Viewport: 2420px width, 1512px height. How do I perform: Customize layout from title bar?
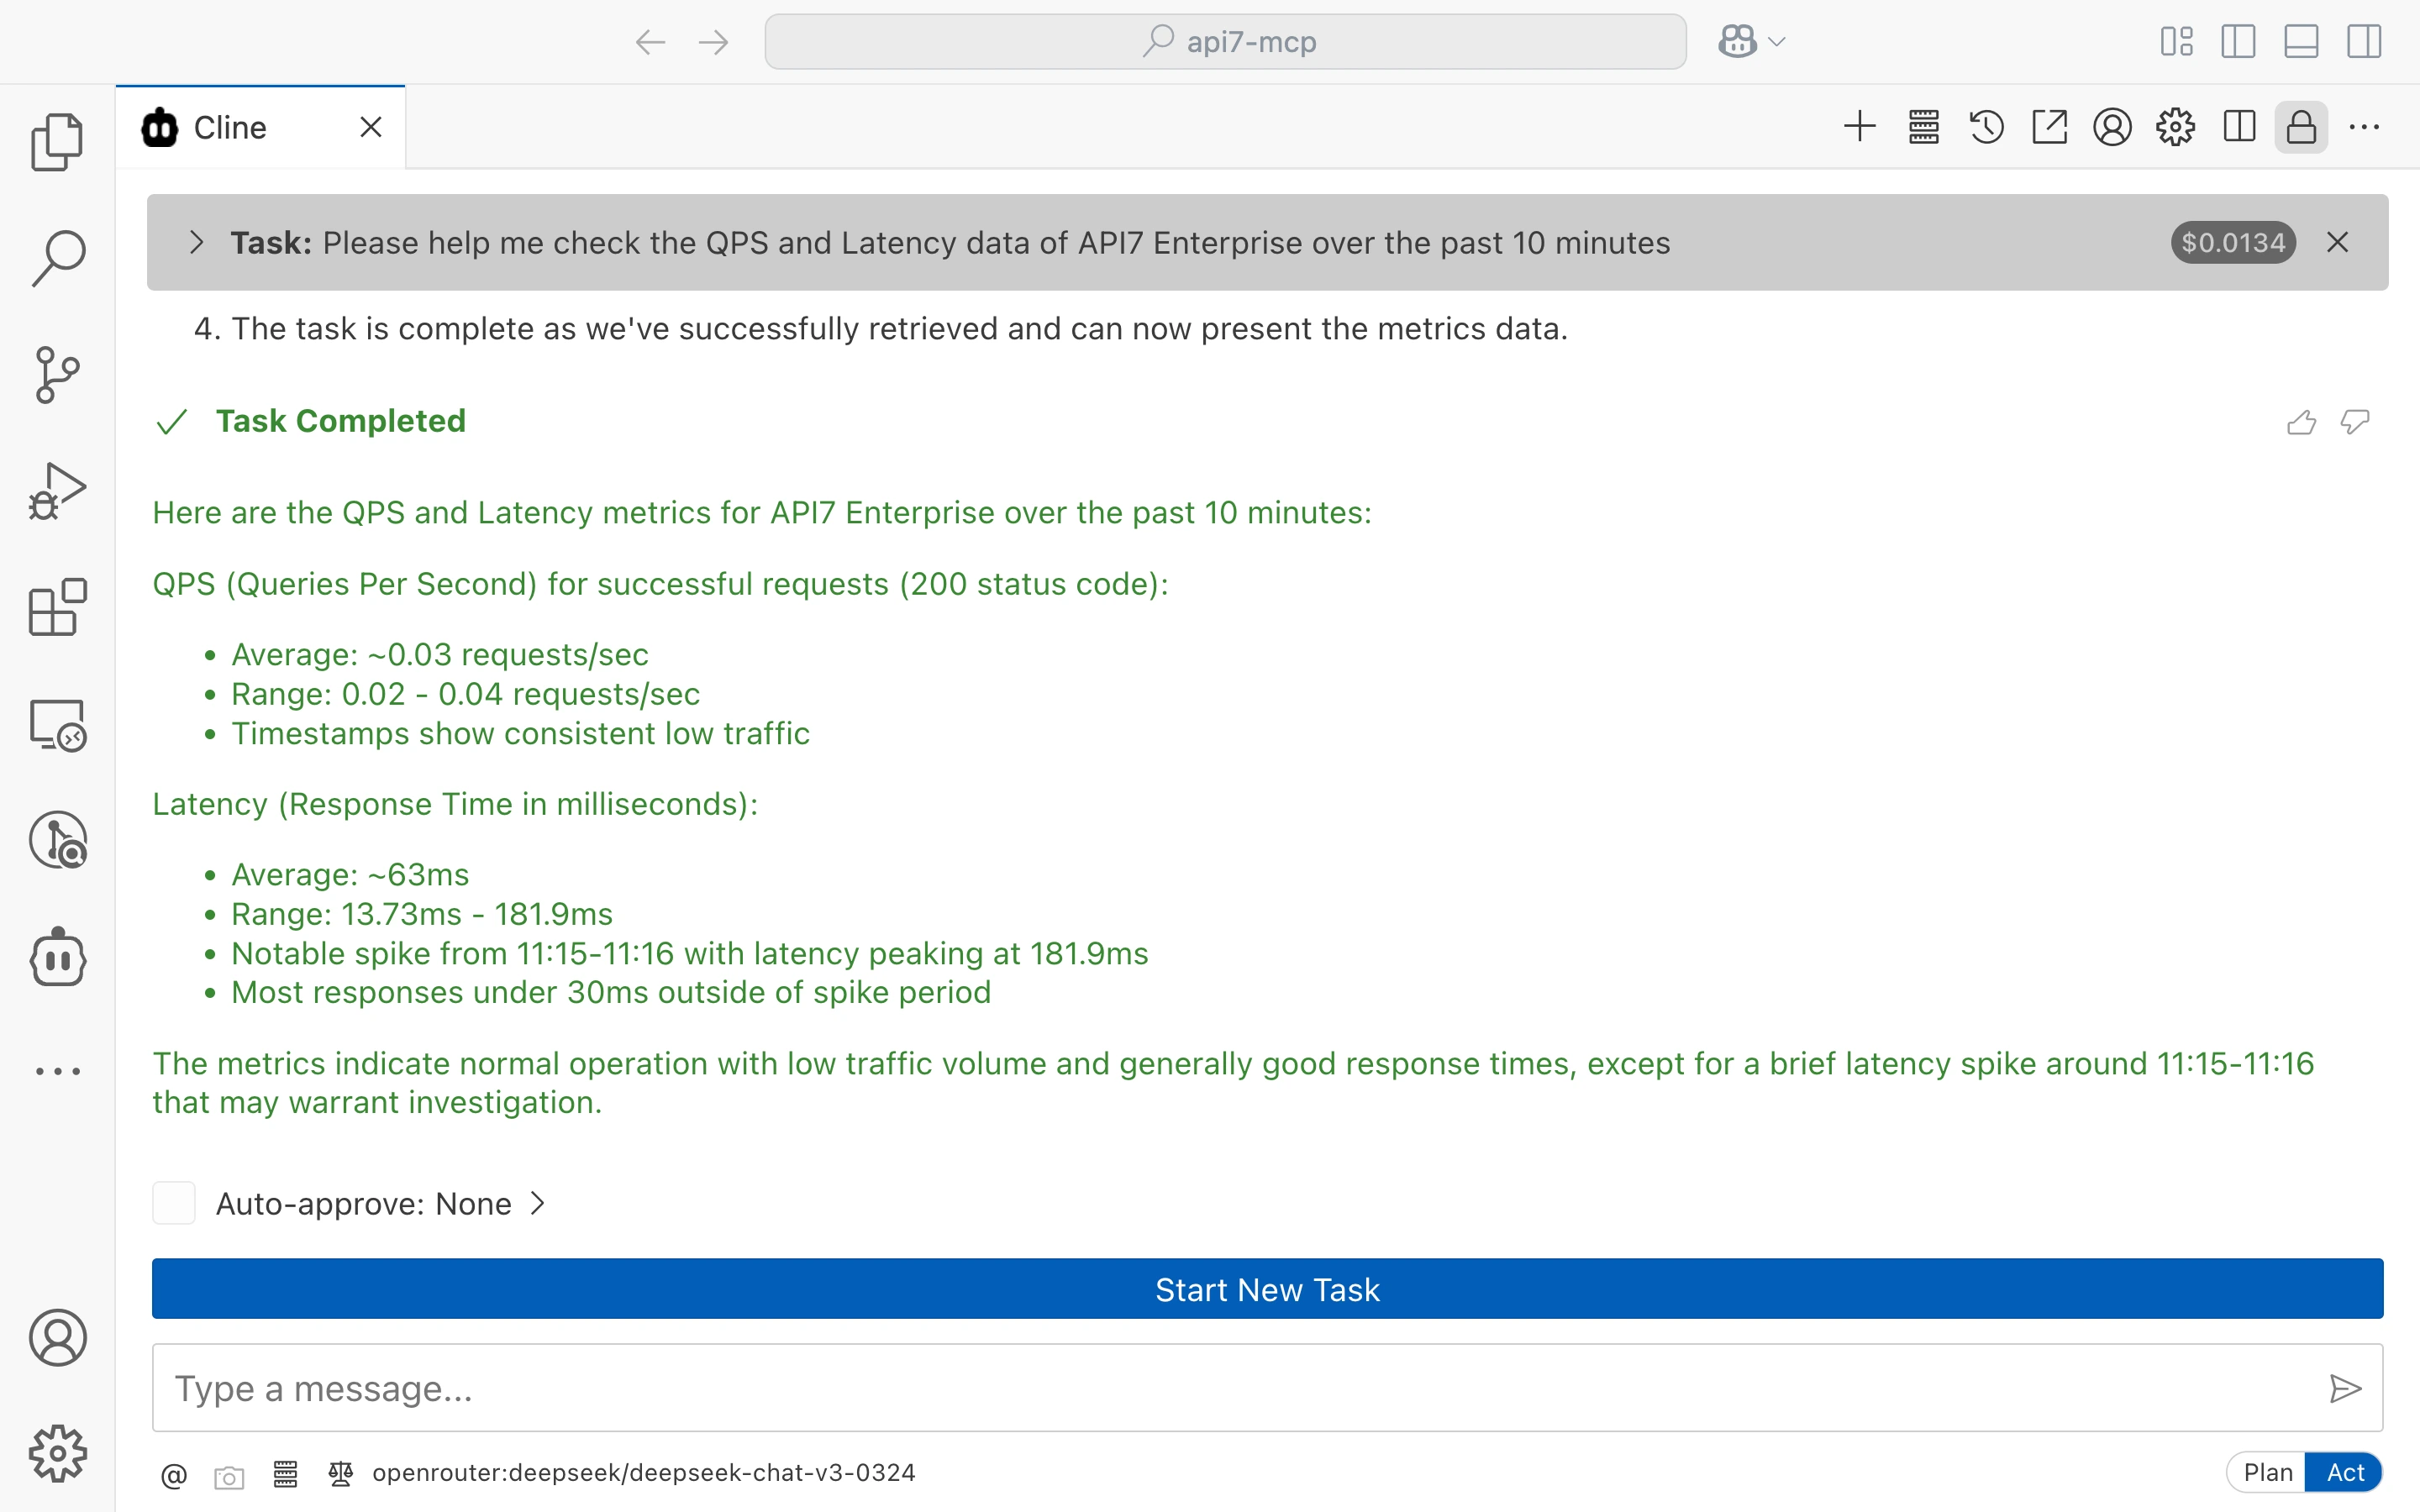(2176, 41)
